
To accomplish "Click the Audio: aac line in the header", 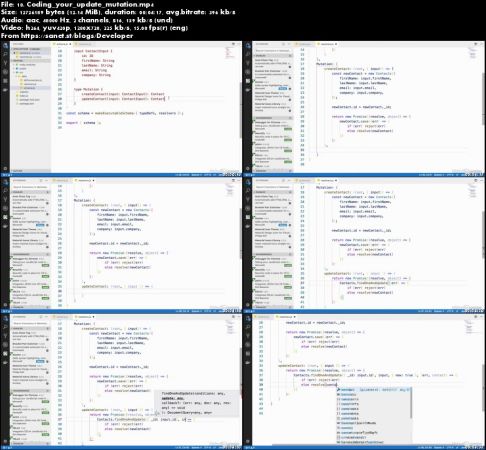I will tap(87, 20).
